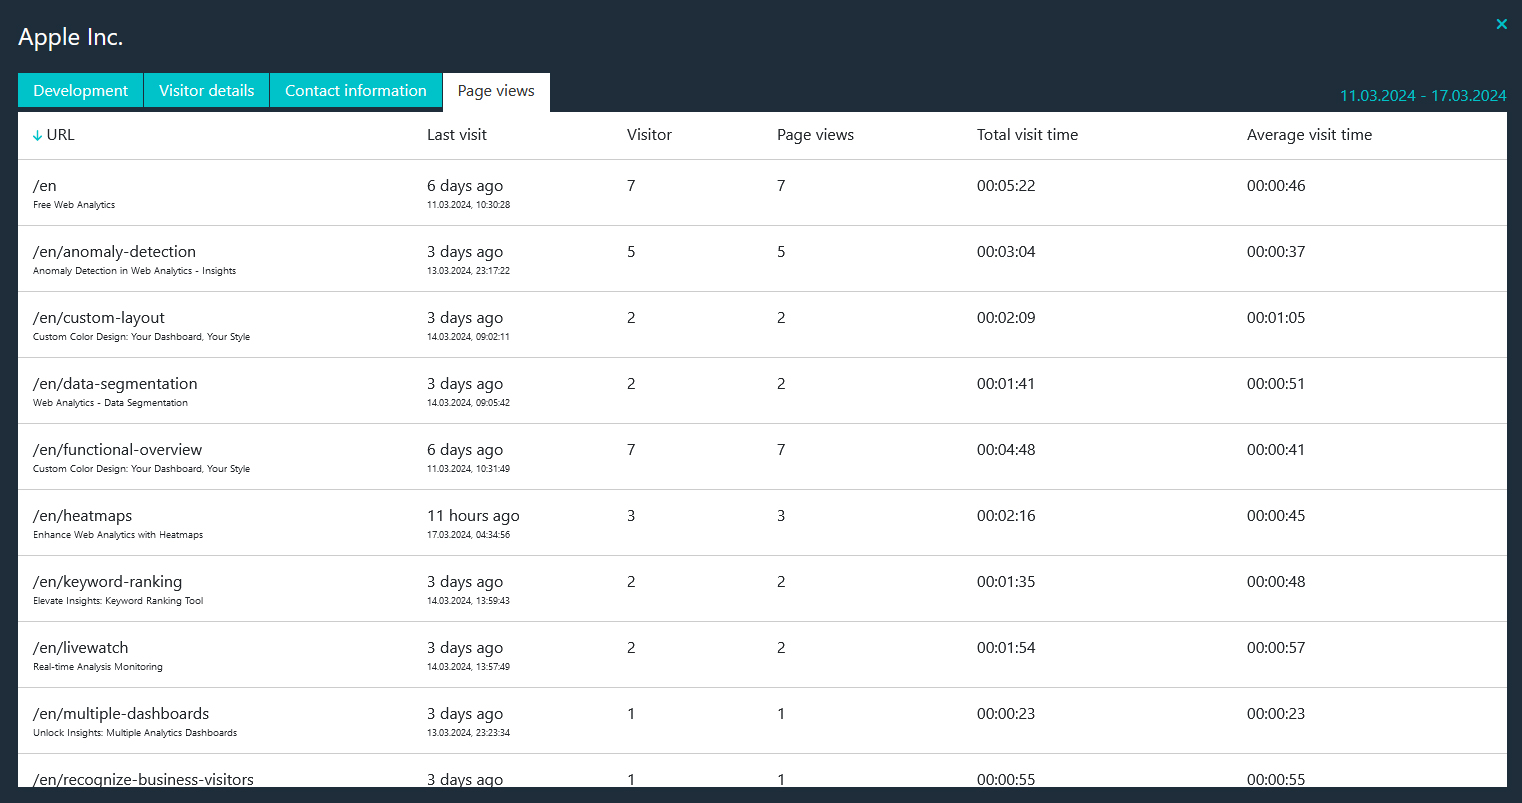Sort by Total visit time column

1027,135
